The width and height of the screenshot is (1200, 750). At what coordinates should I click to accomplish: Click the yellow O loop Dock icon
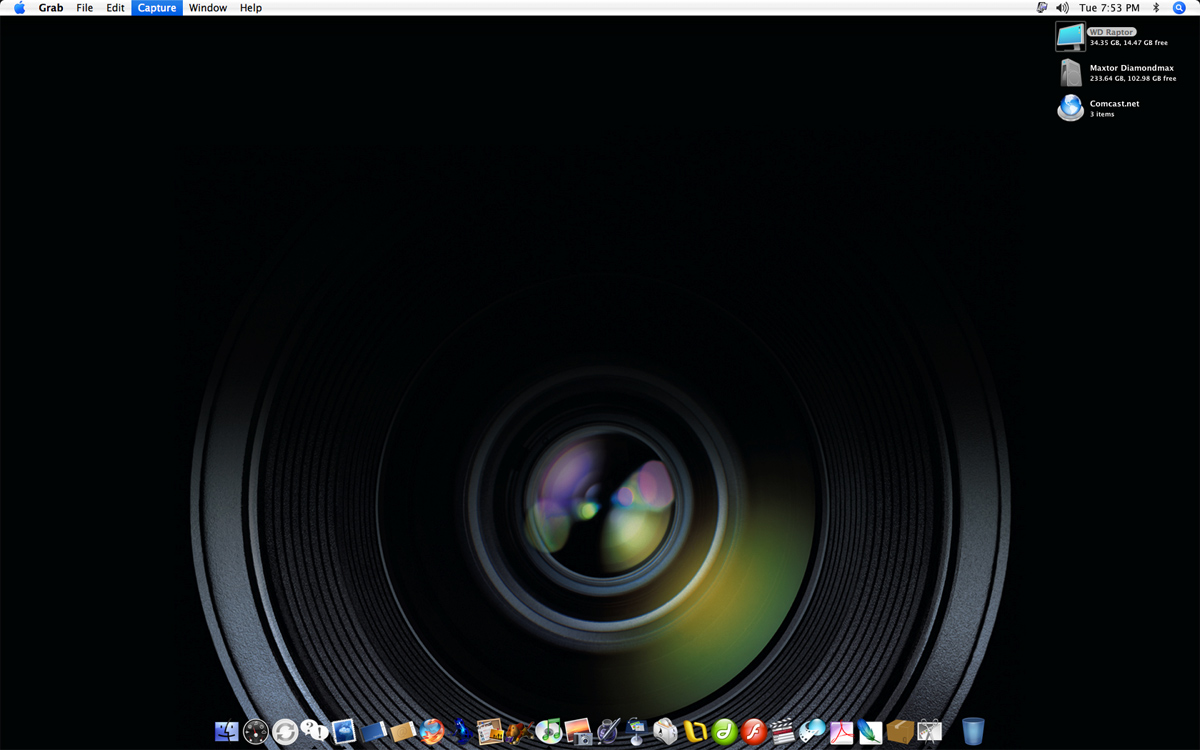pos(694,732)
